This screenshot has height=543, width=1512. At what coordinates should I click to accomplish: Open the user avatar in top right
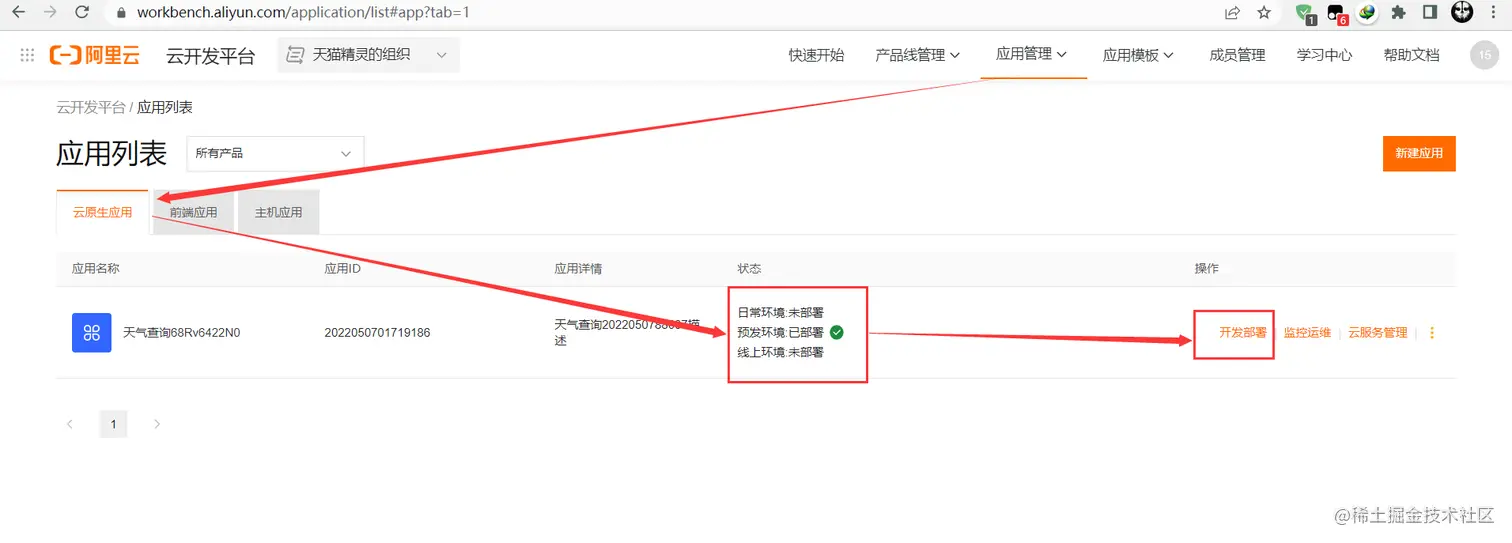point(1484,55)
